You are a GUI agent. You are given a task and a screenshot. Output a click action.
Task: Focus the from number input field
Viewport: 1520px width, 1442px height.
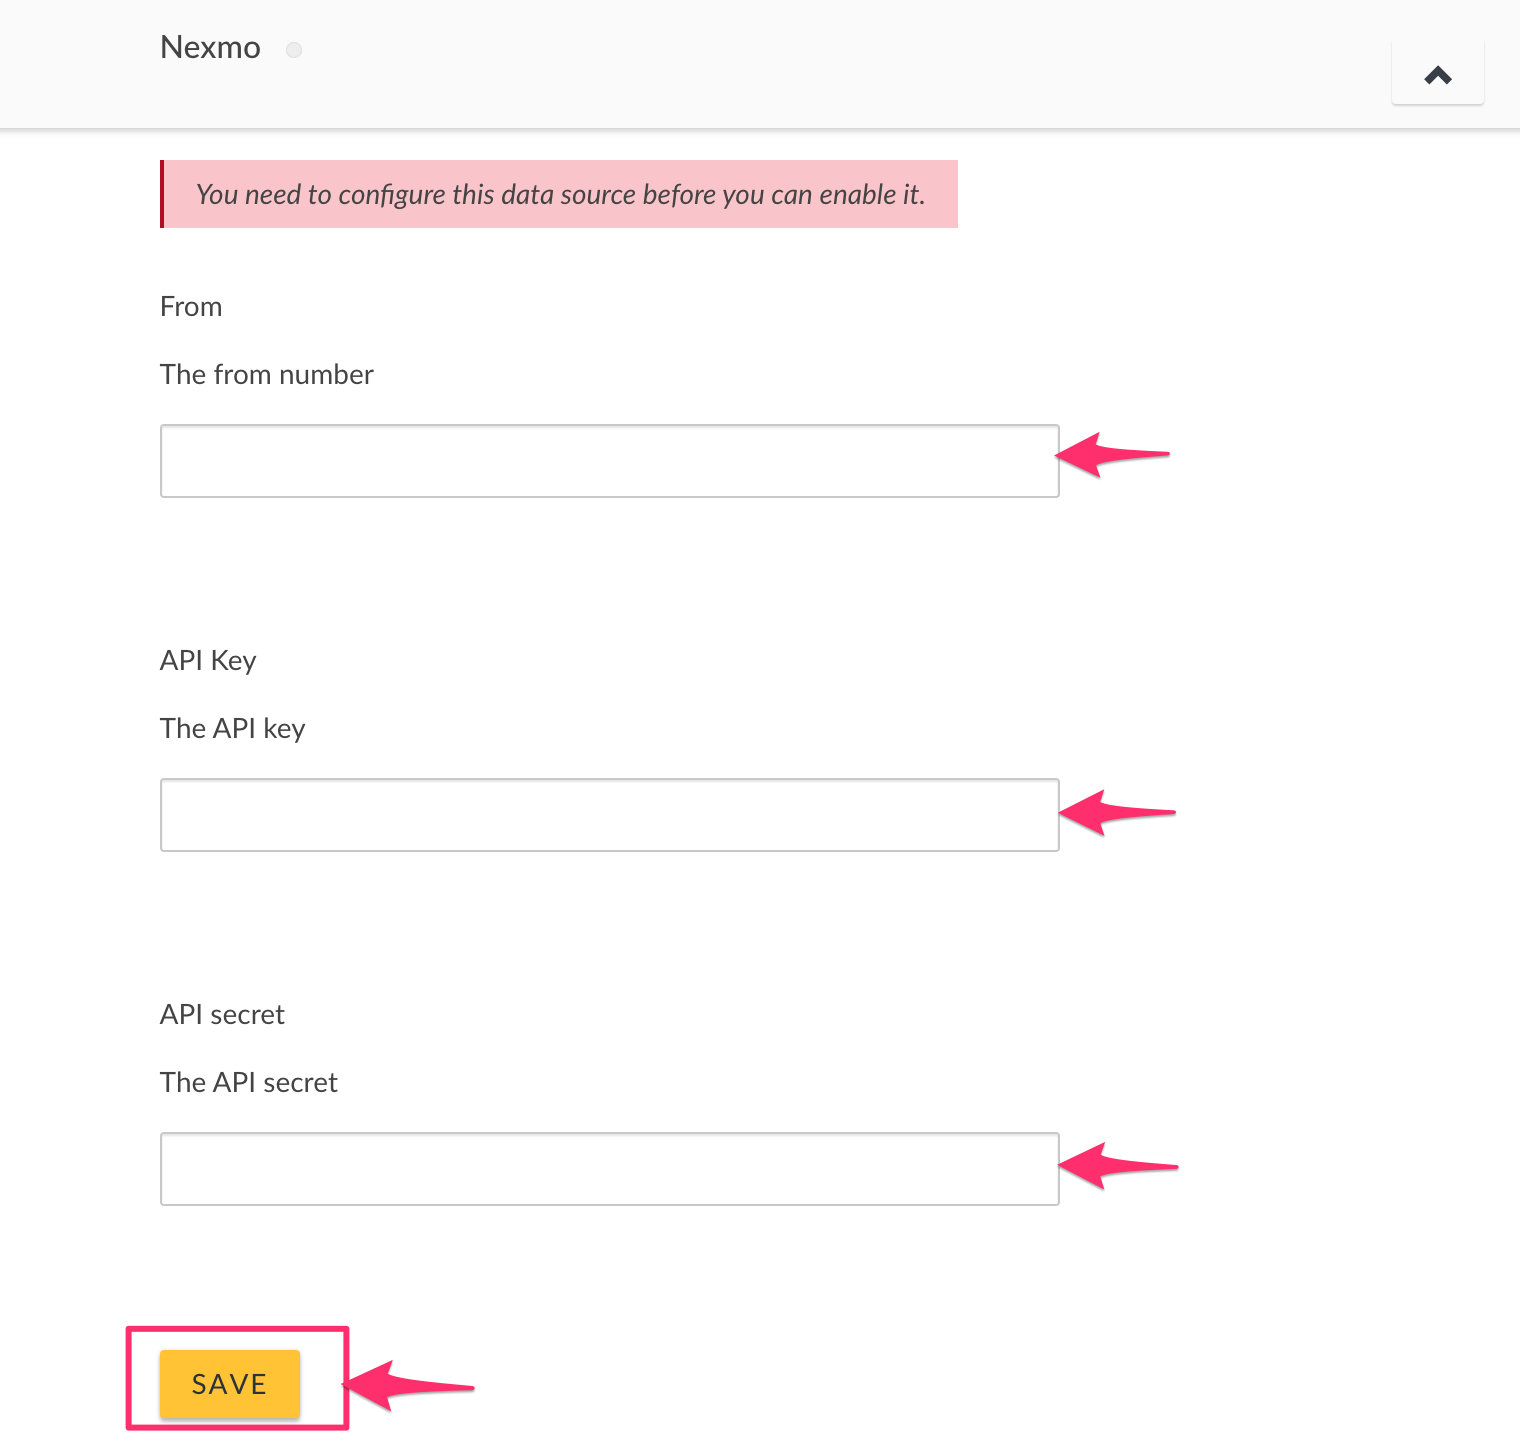(x=609, y=461)
